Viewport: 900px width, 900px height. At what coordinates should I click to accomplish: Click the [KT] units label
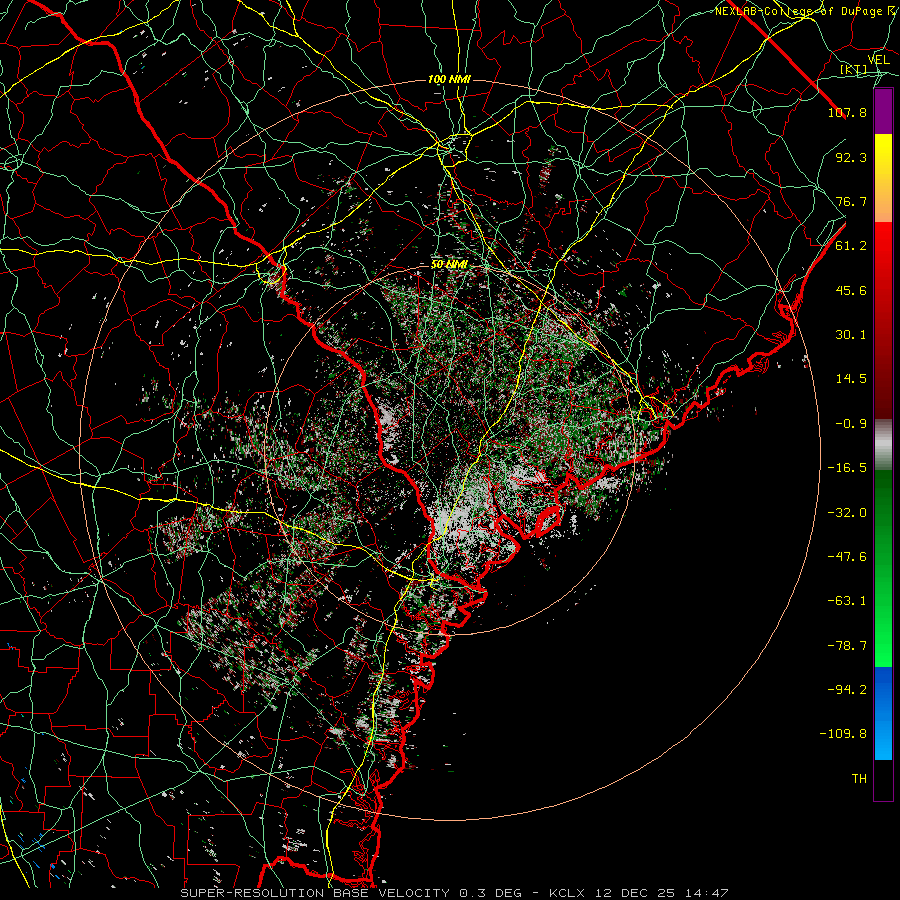point(854,70)
